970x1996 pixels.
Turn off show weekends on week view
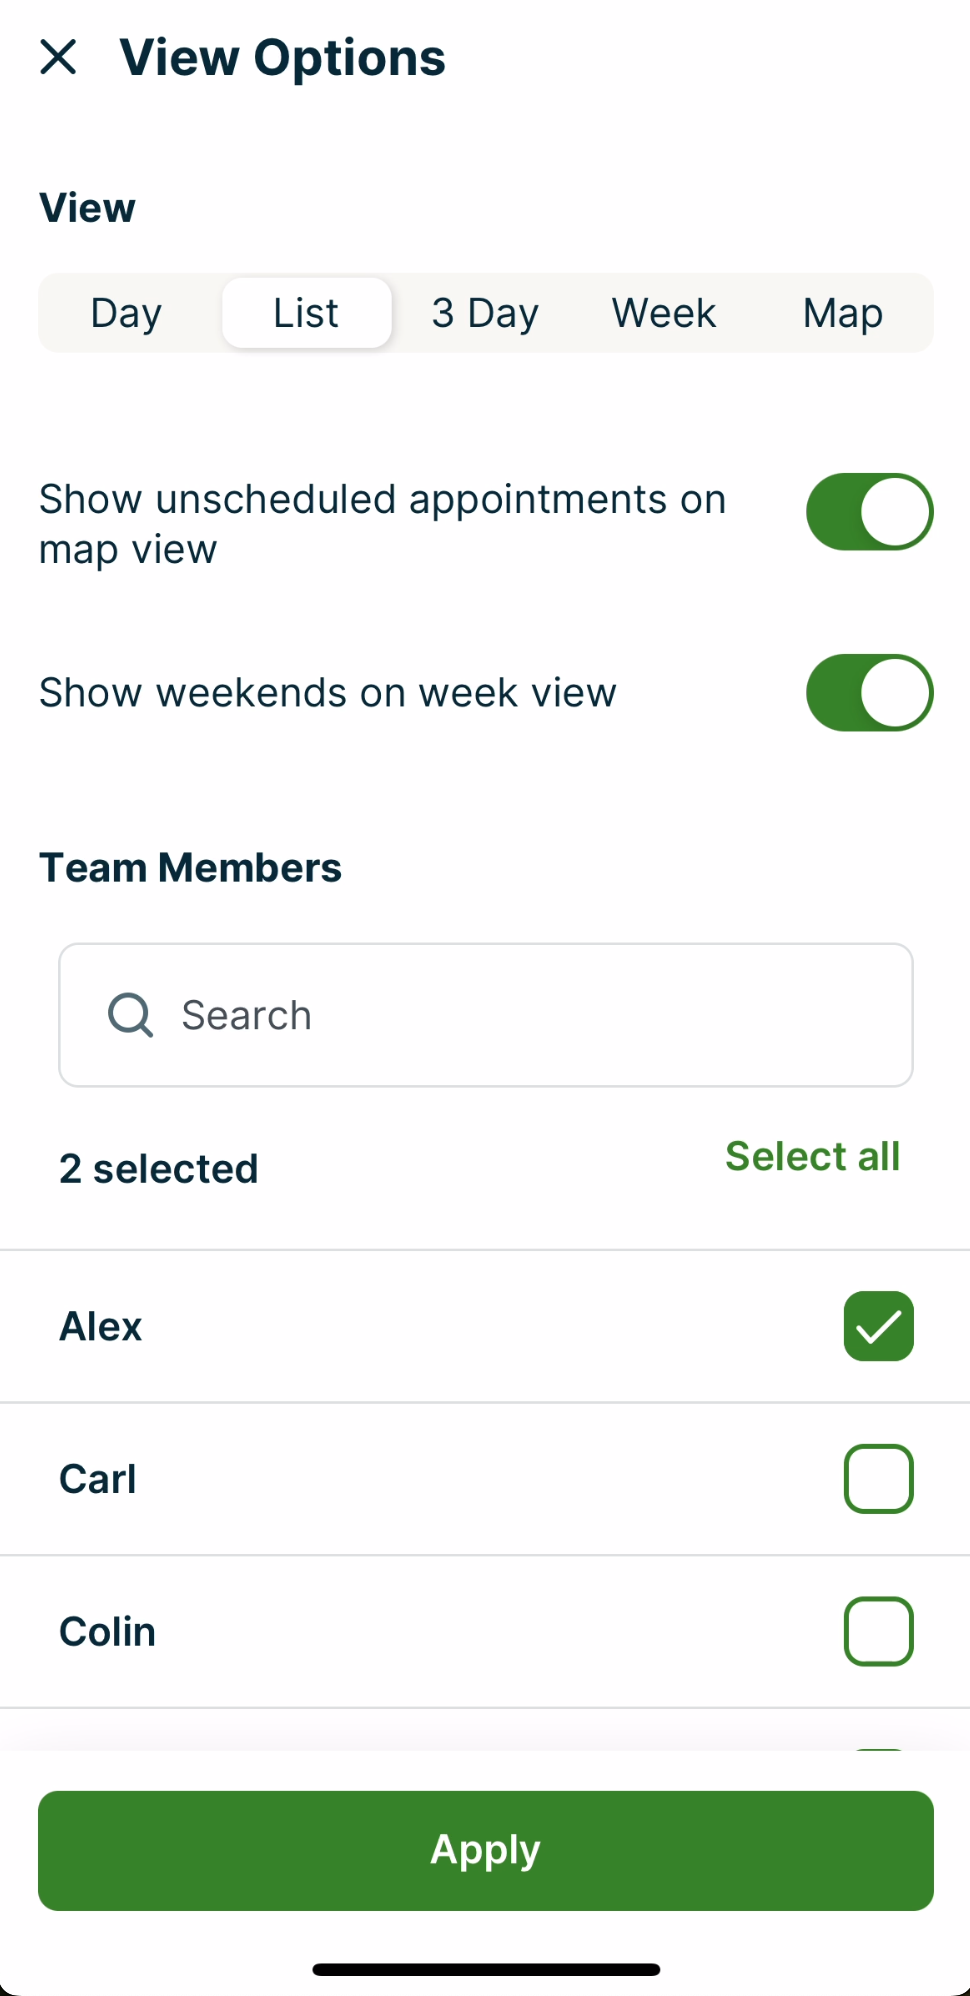(869, 693)
